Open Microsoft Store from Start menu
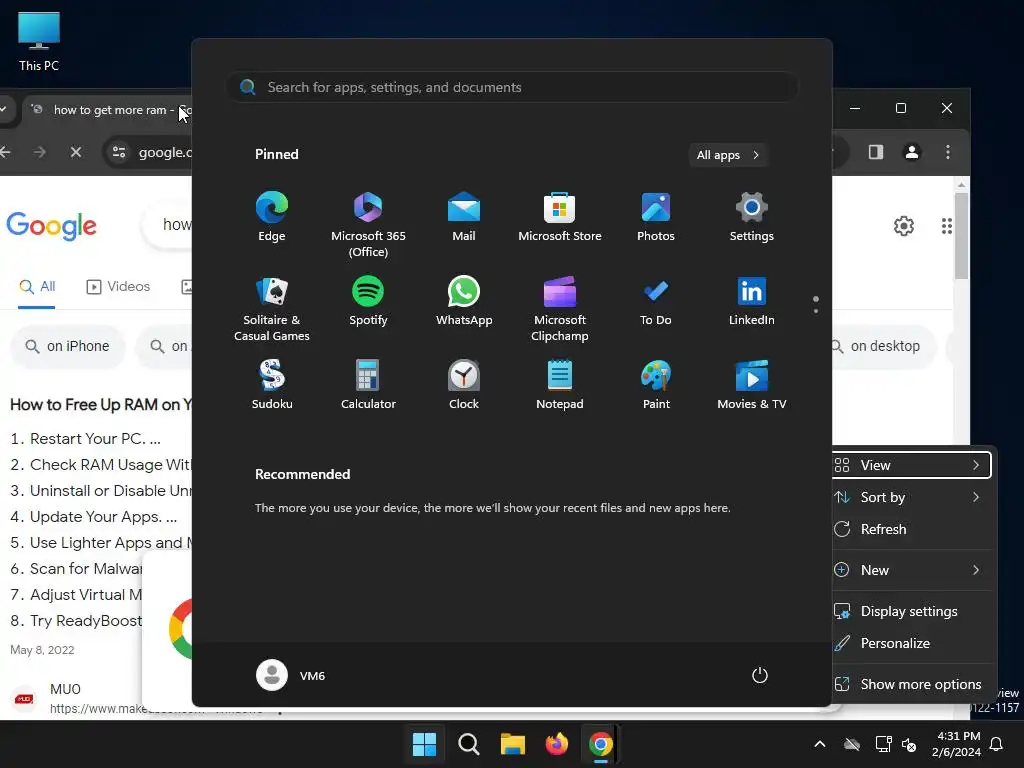Viewport: 1024px width, 768px height. (560, 217)
